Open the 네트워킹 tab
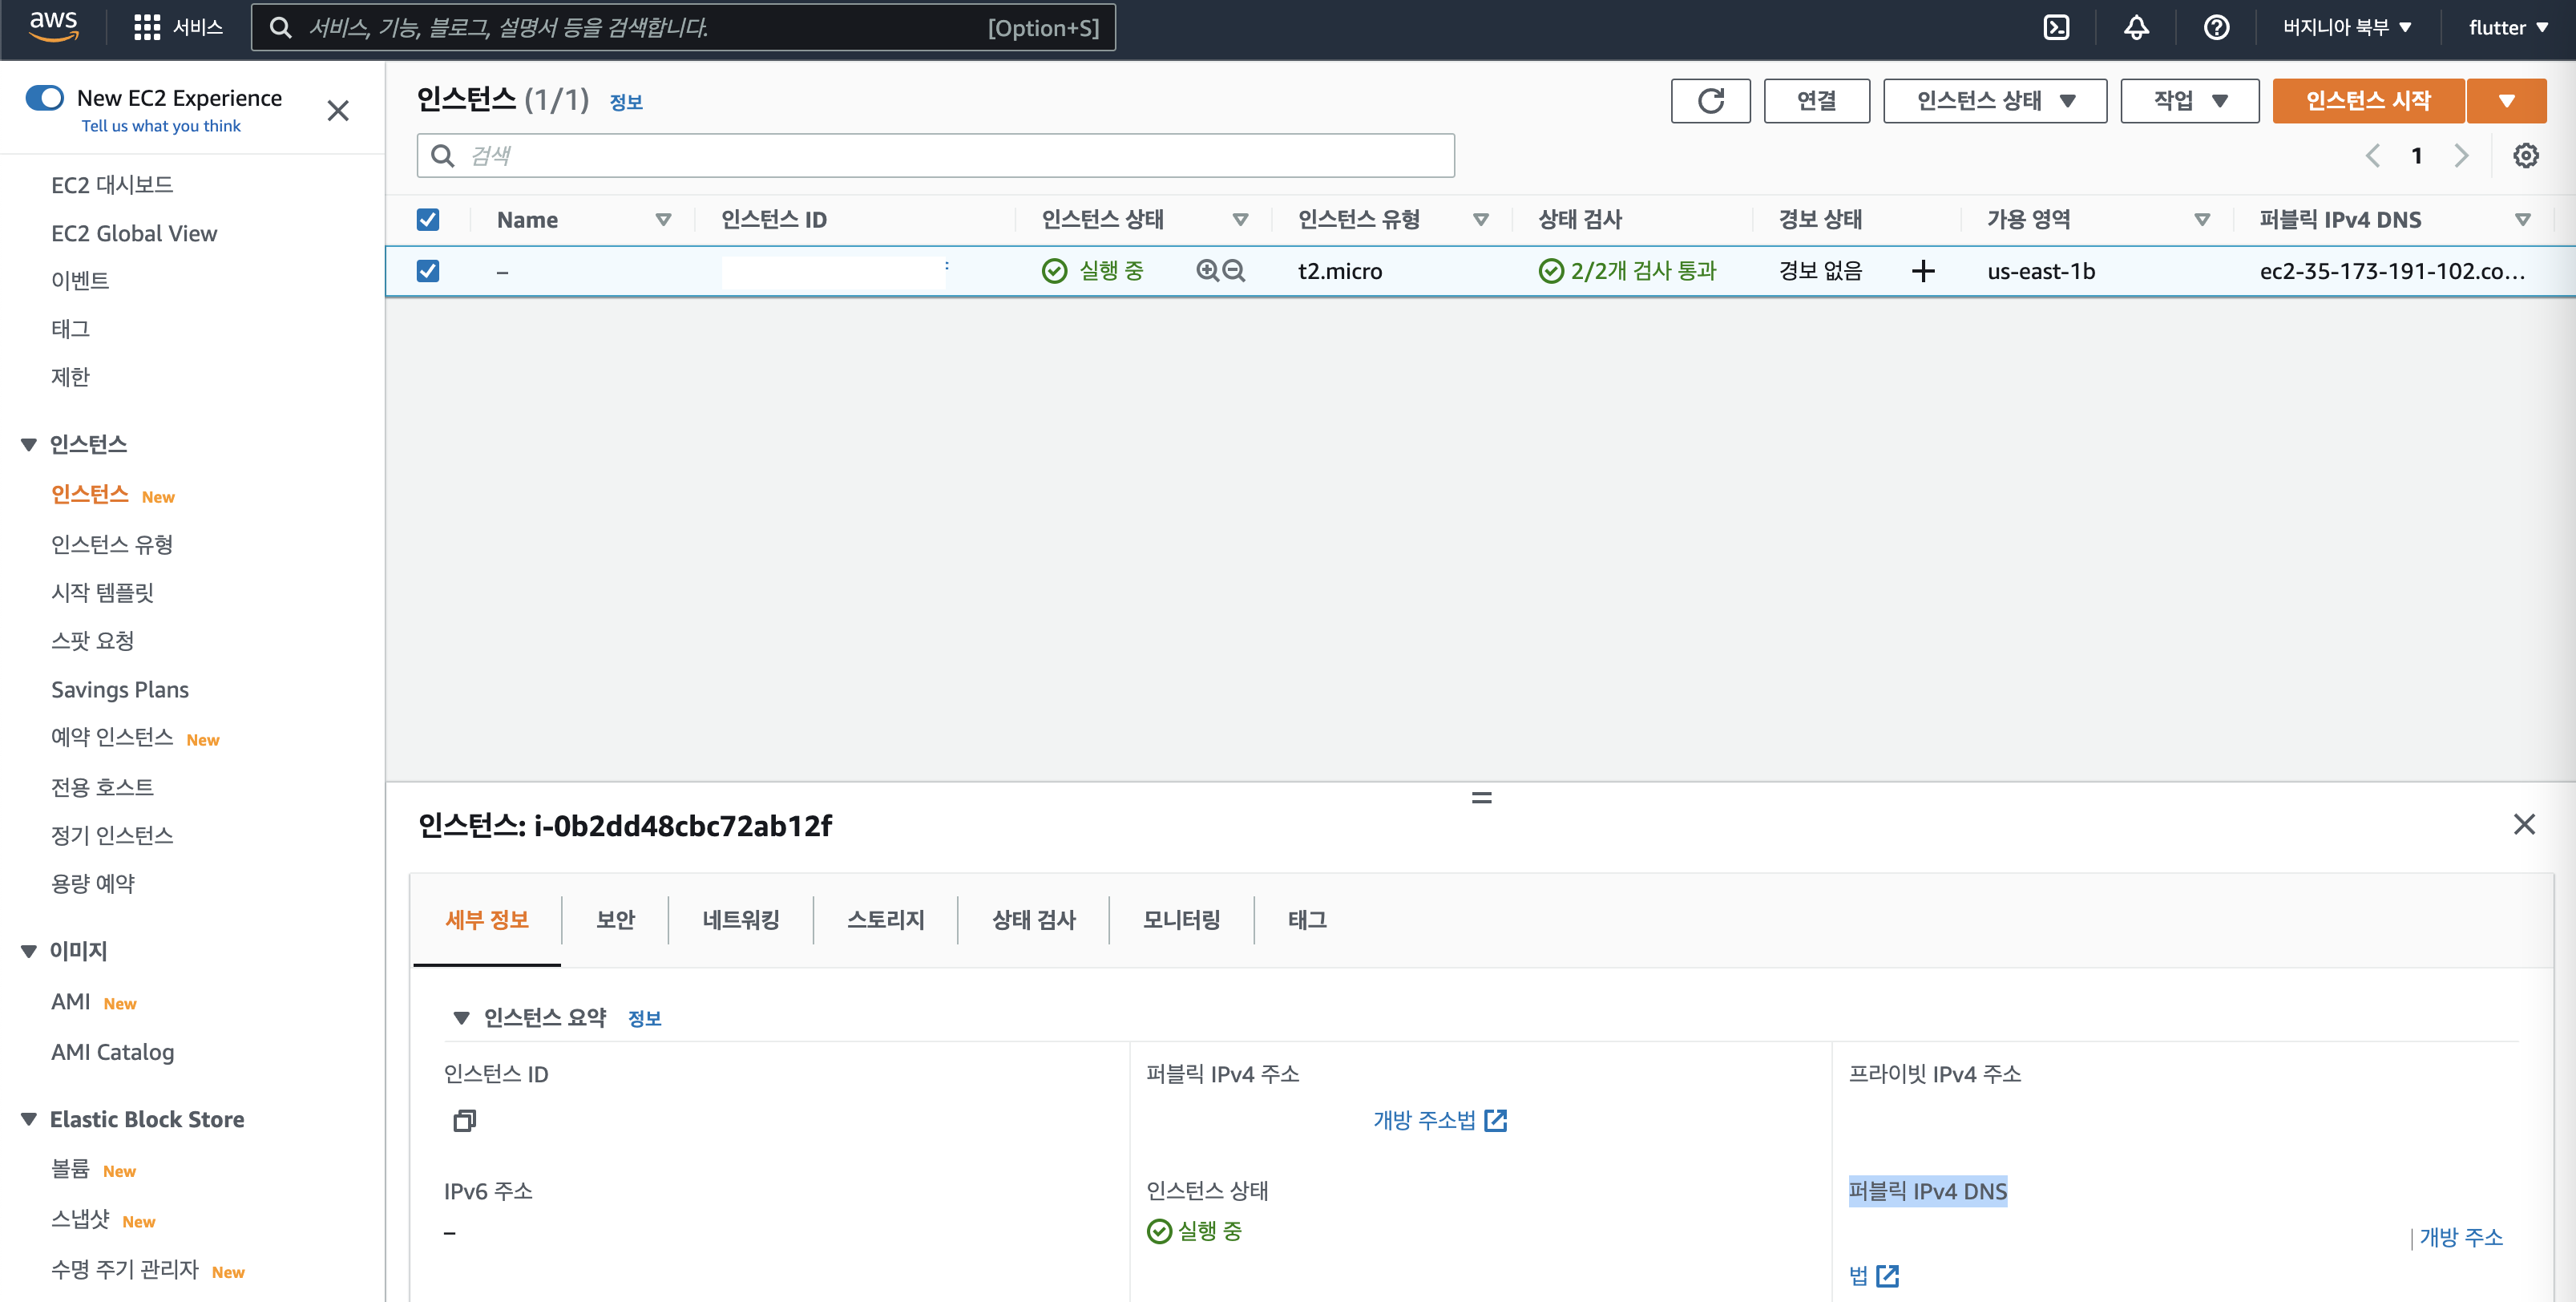This screenshot has height=1302, width=2576. click(740, 920)
